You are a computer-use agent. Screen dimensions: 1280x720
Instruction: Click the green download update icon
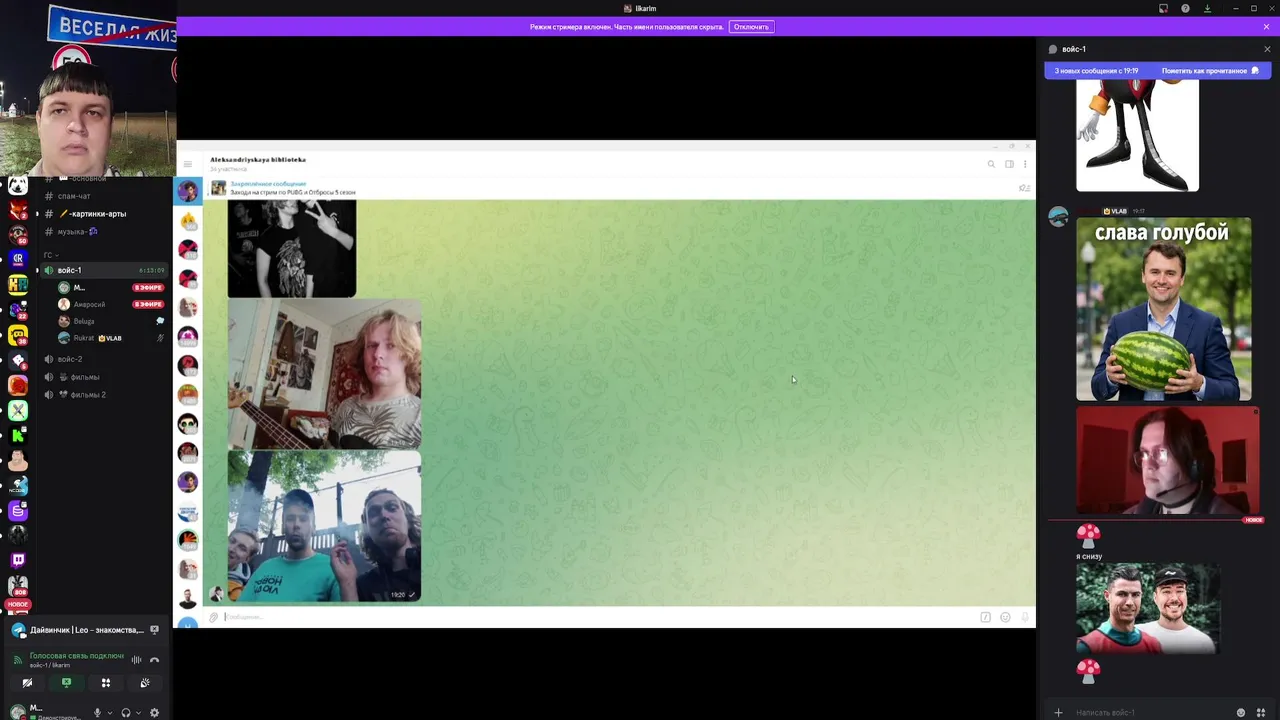[x=1207, y=8]
